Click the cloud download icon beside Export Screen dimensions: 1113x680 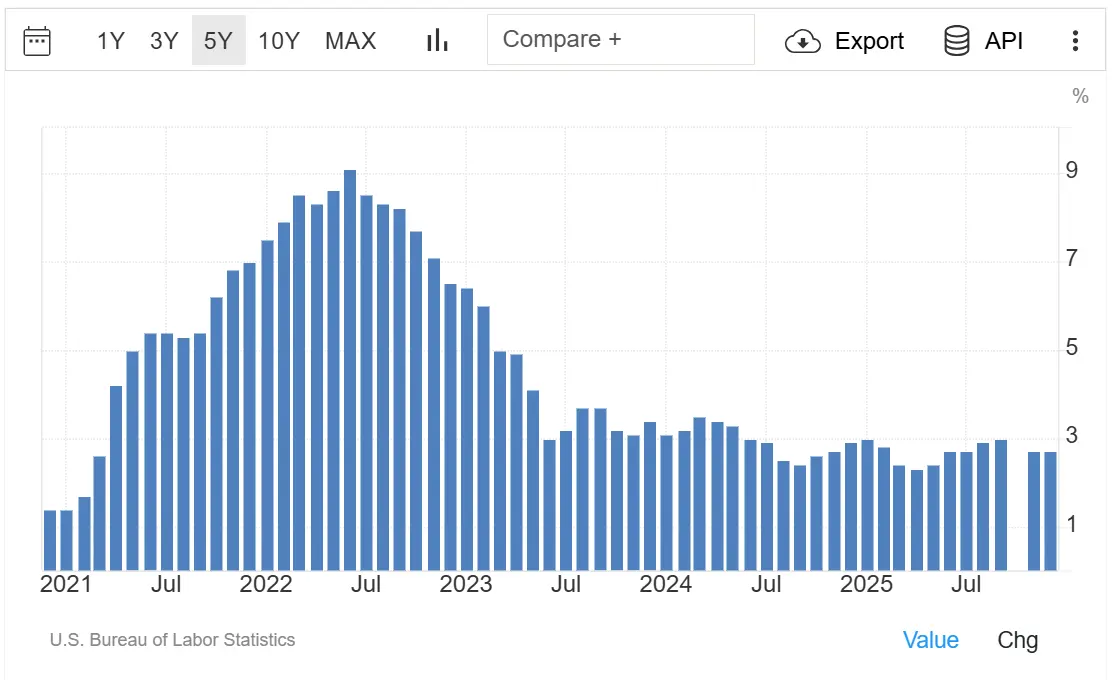click(x=803, y=41)
